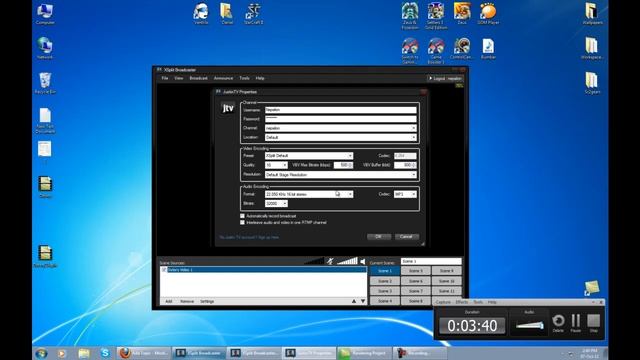Adjust the microphone volume slider
Screen dimensions: 640x360
coord(313,261)
